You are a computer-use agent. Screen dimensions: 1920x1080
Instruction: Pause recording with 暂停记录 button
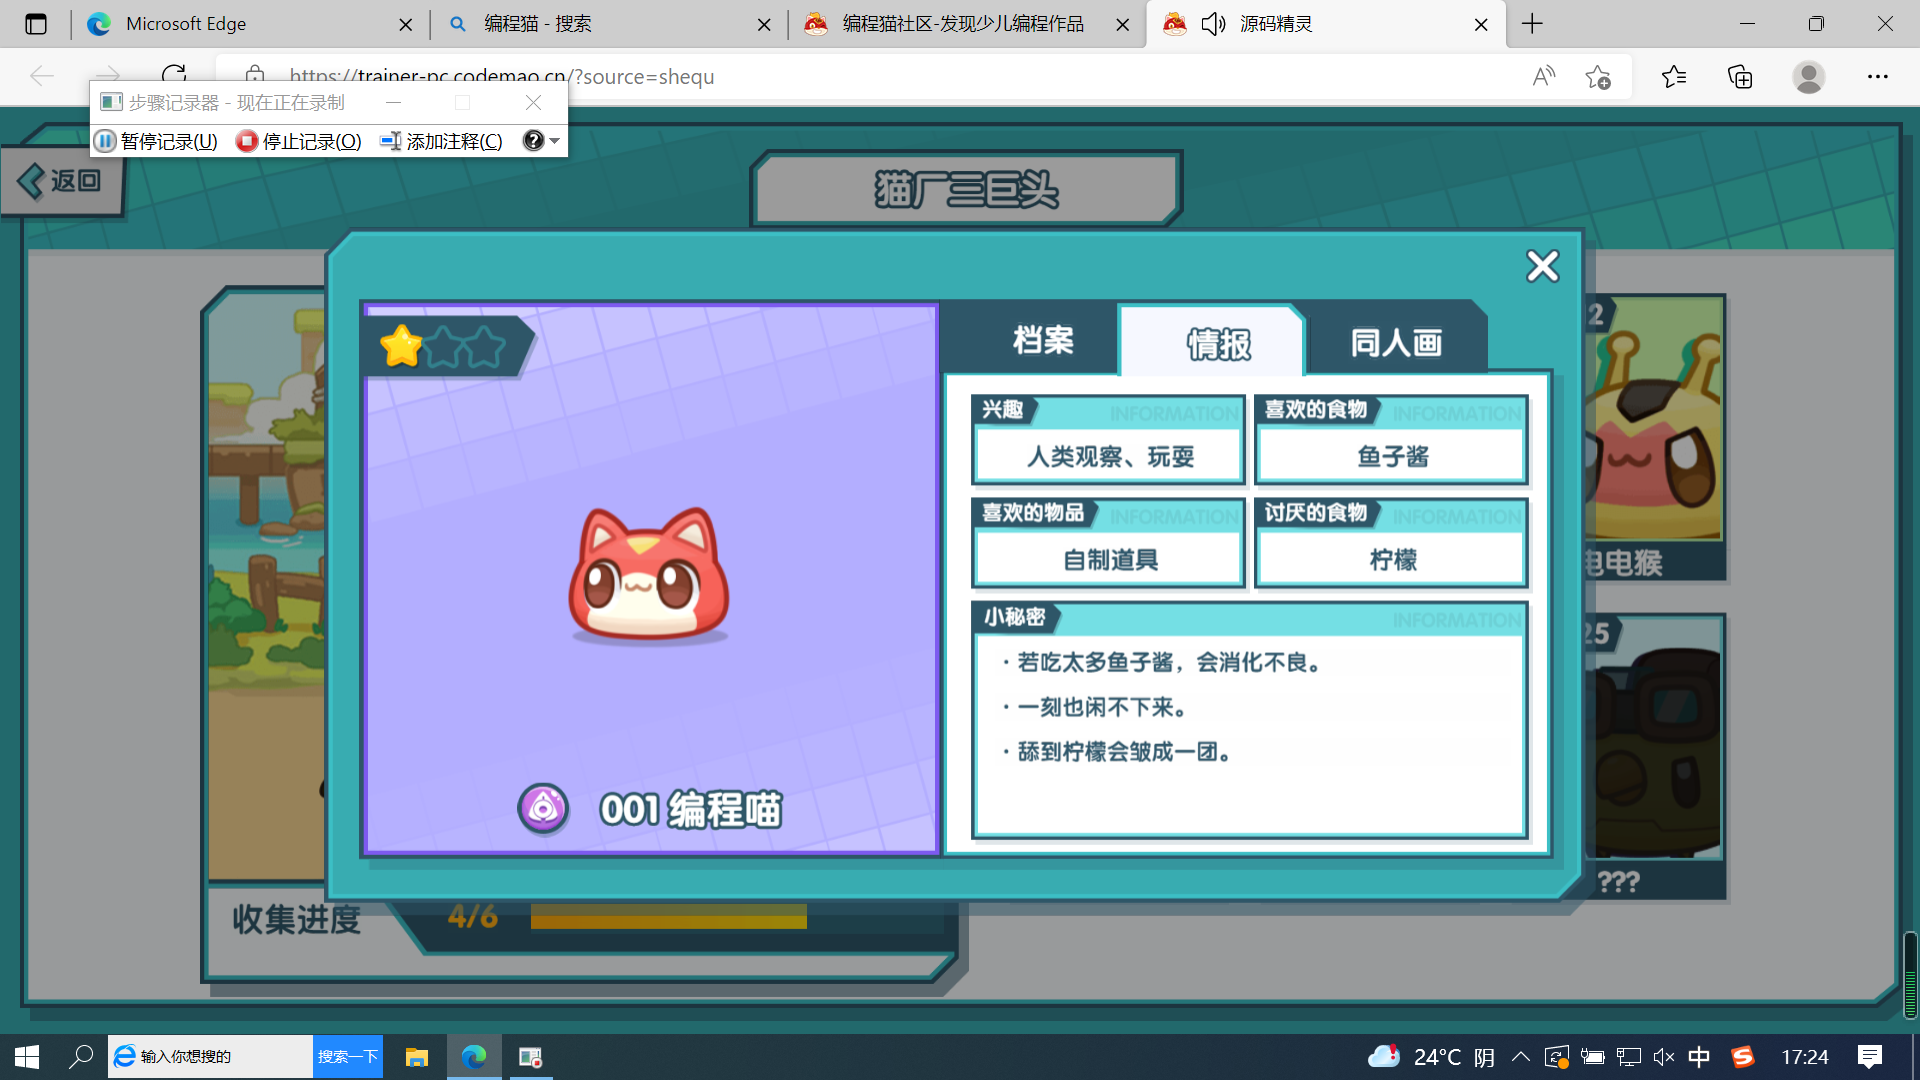[156, 141]
